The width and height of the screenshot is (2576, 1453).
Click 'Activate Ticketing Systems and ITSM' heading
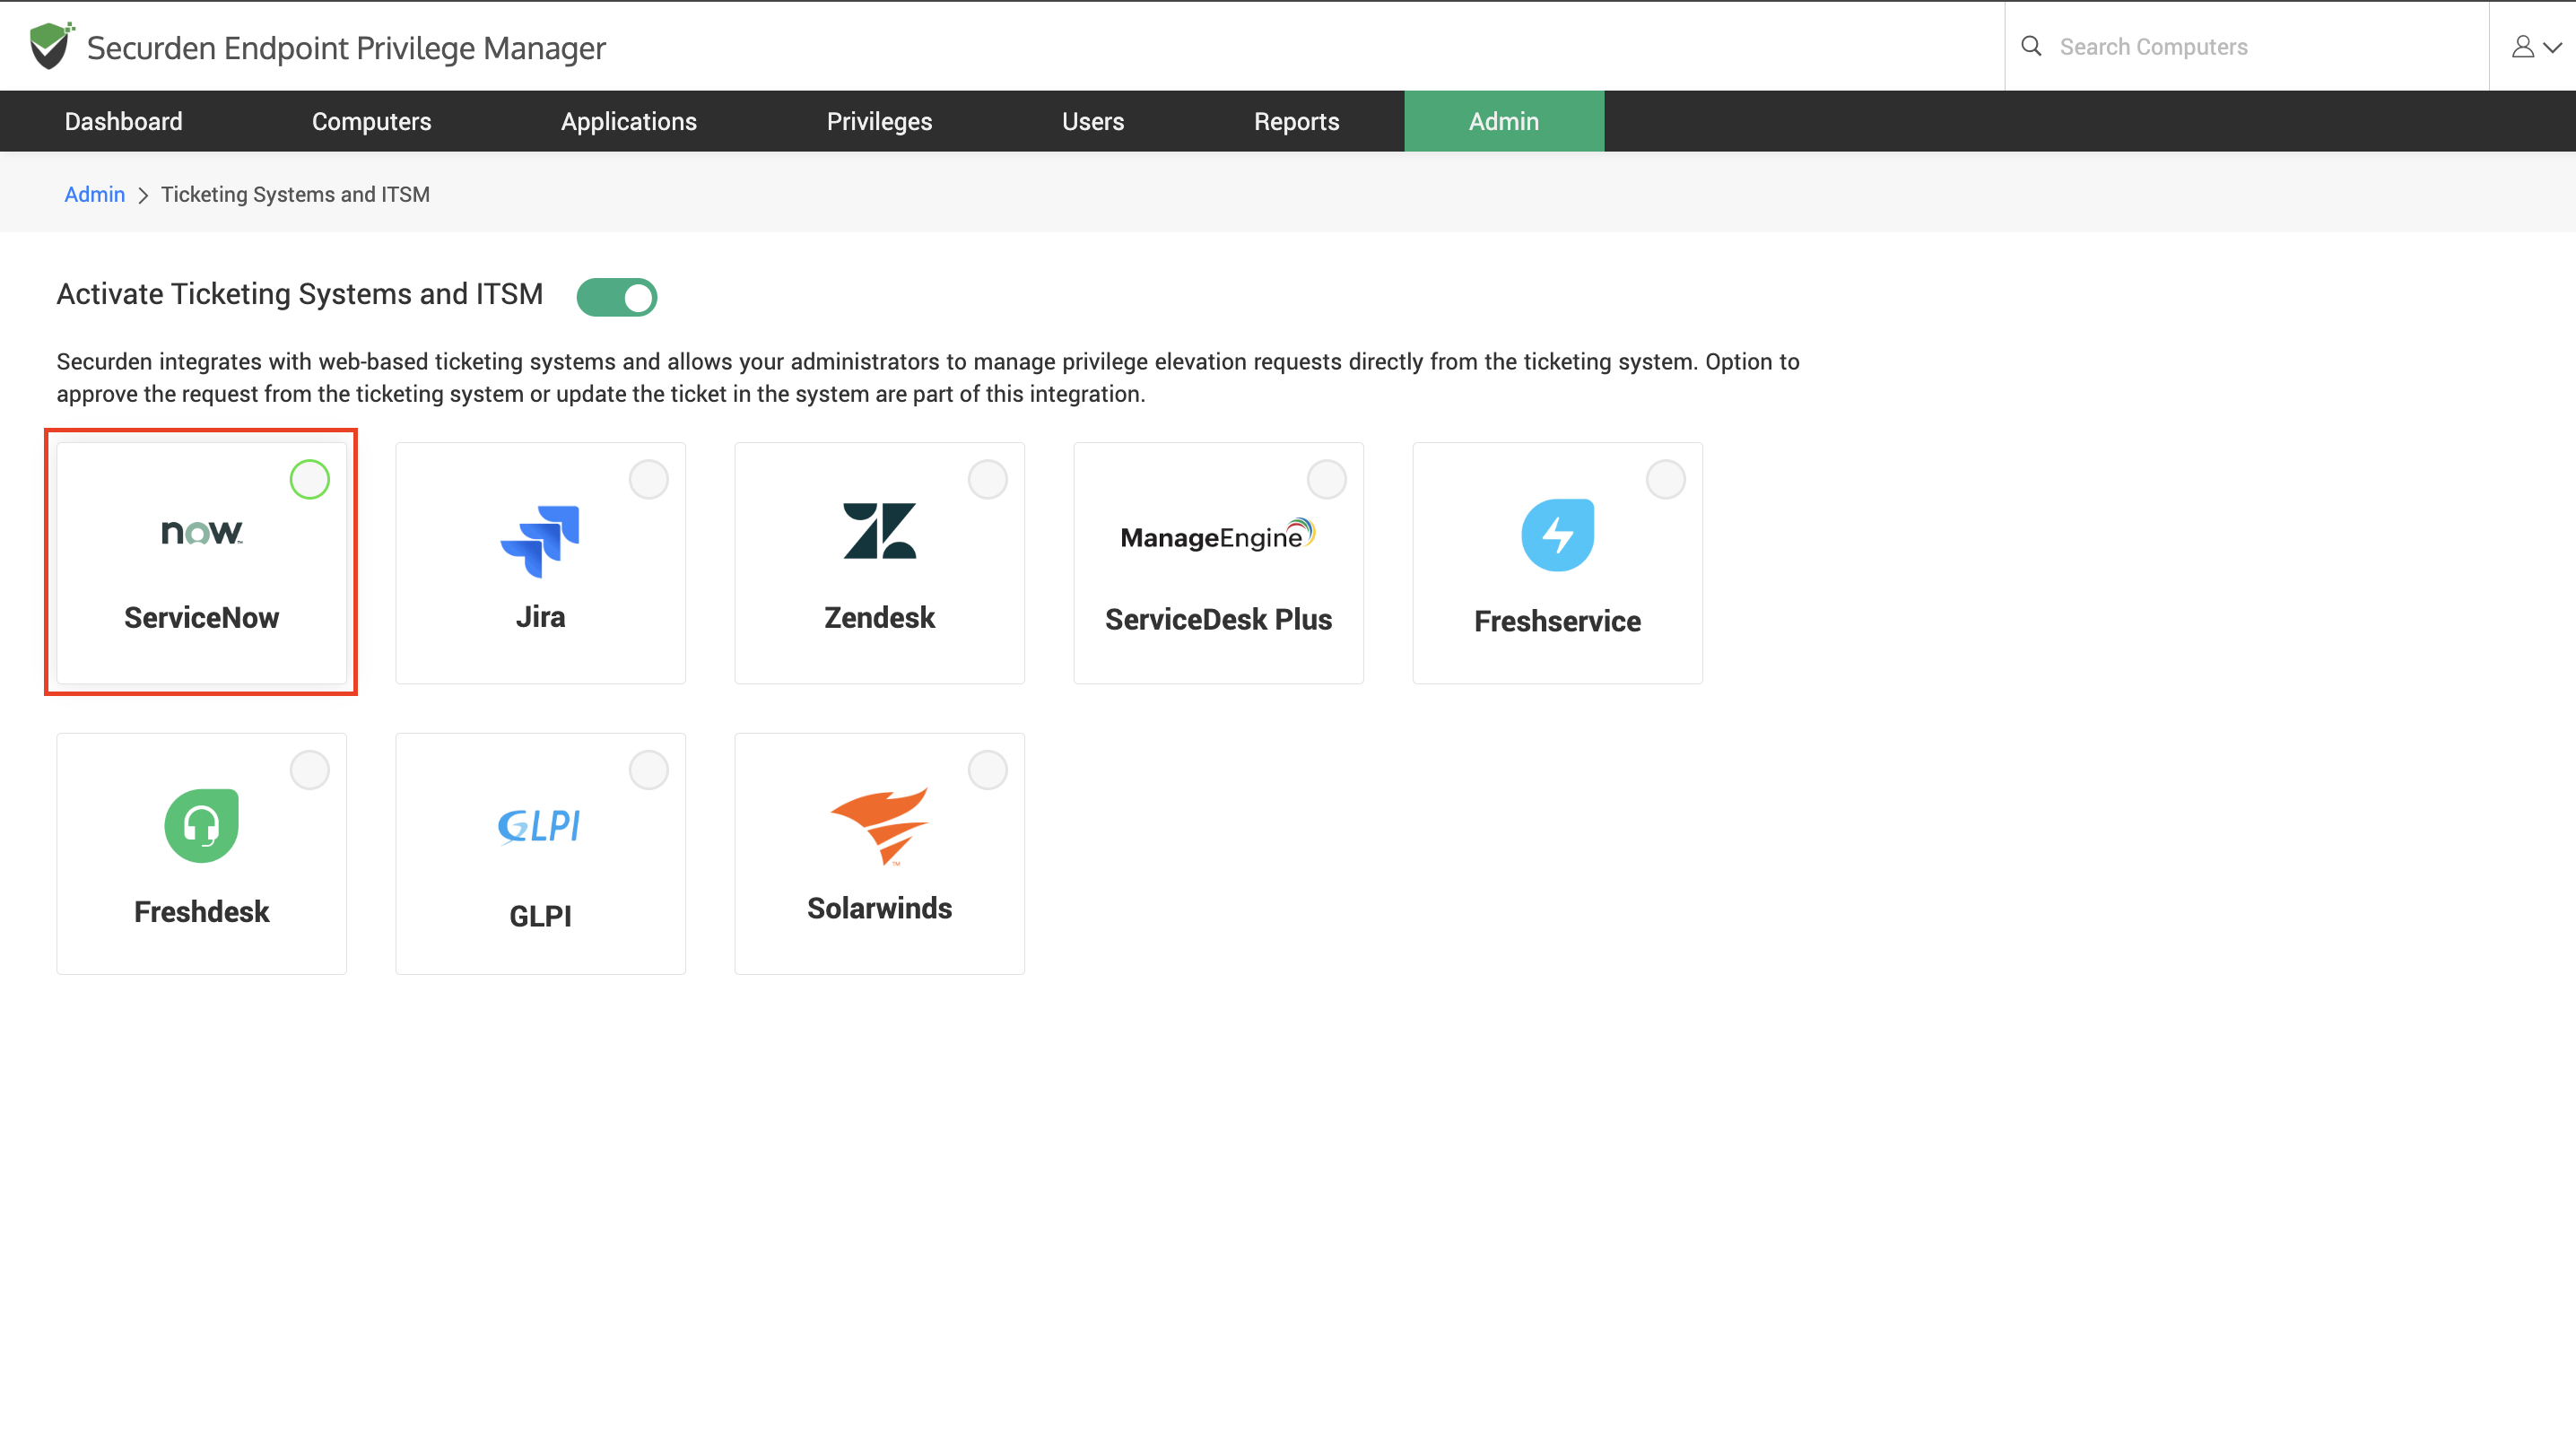pos(299,294)
